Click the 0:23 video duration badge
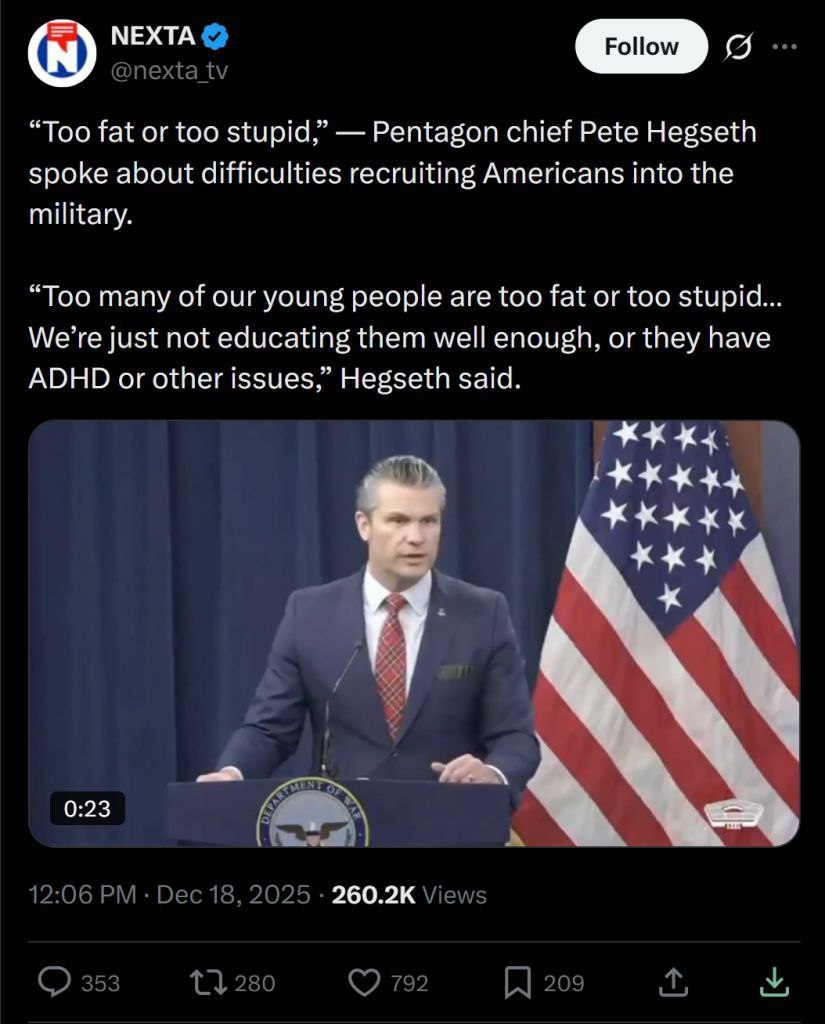Viewport: 825px width, 1024px height. (x=88, y=808)
